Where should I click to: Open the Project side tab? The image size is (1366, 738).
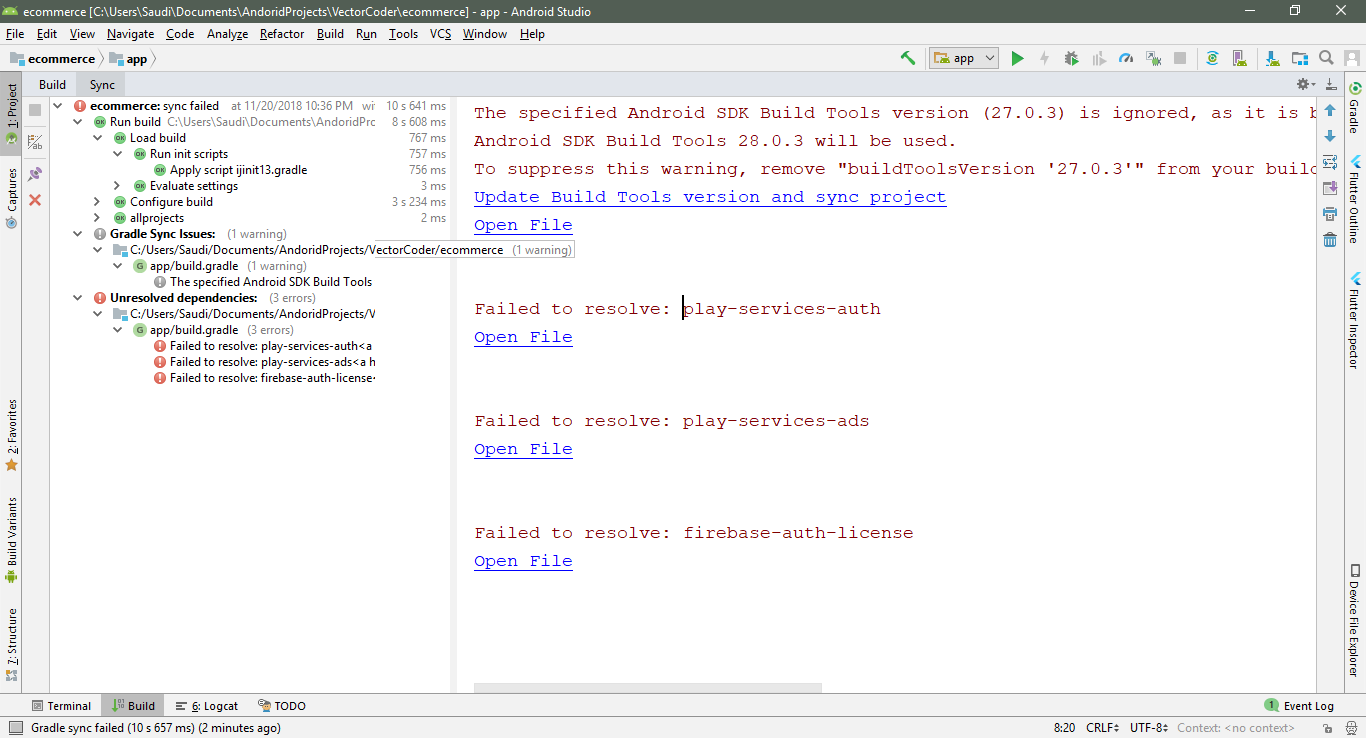coord(12,115)
